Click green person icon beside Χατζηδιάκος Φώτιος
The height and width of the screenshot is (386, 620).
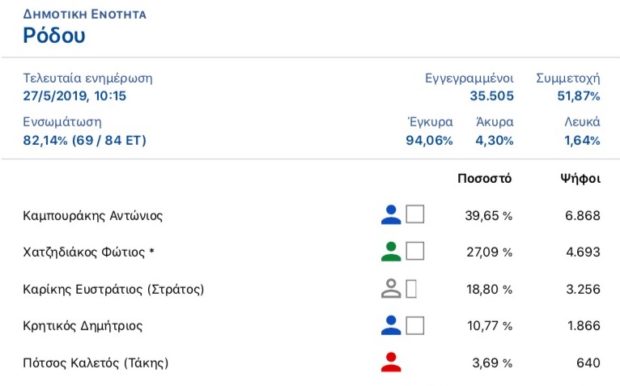point(391,252)
